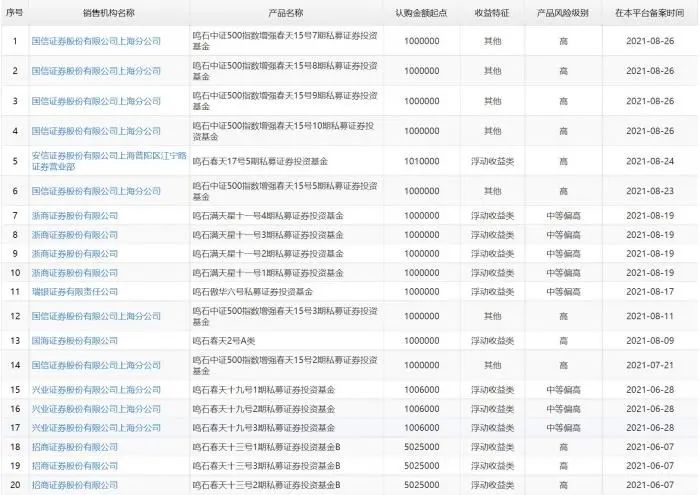Click the 收益特征 column header
This screenshot has width=700, height=495.
pos(492,12)
